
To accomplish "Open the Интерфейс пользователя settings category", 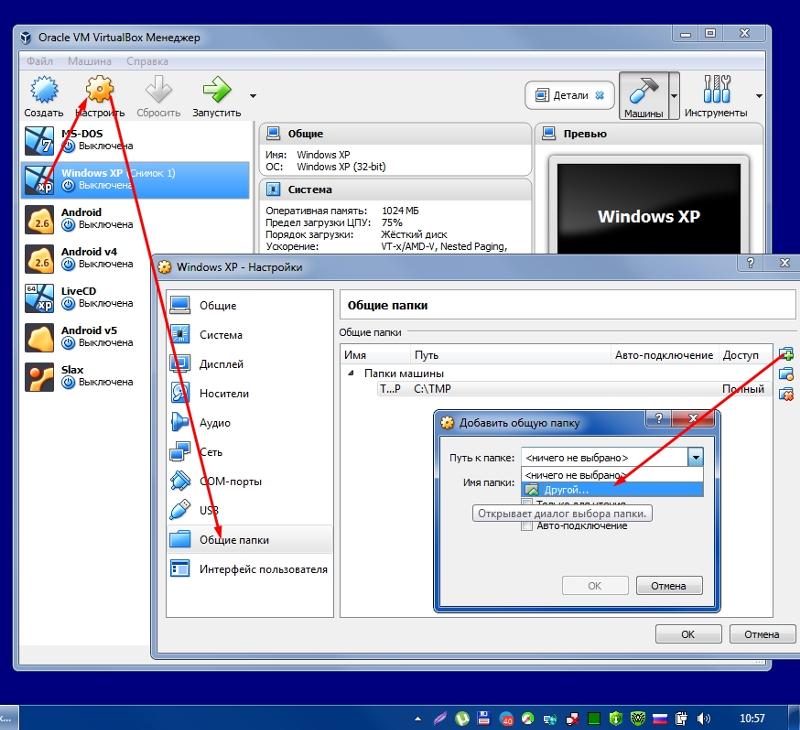I will coord(249,569).
